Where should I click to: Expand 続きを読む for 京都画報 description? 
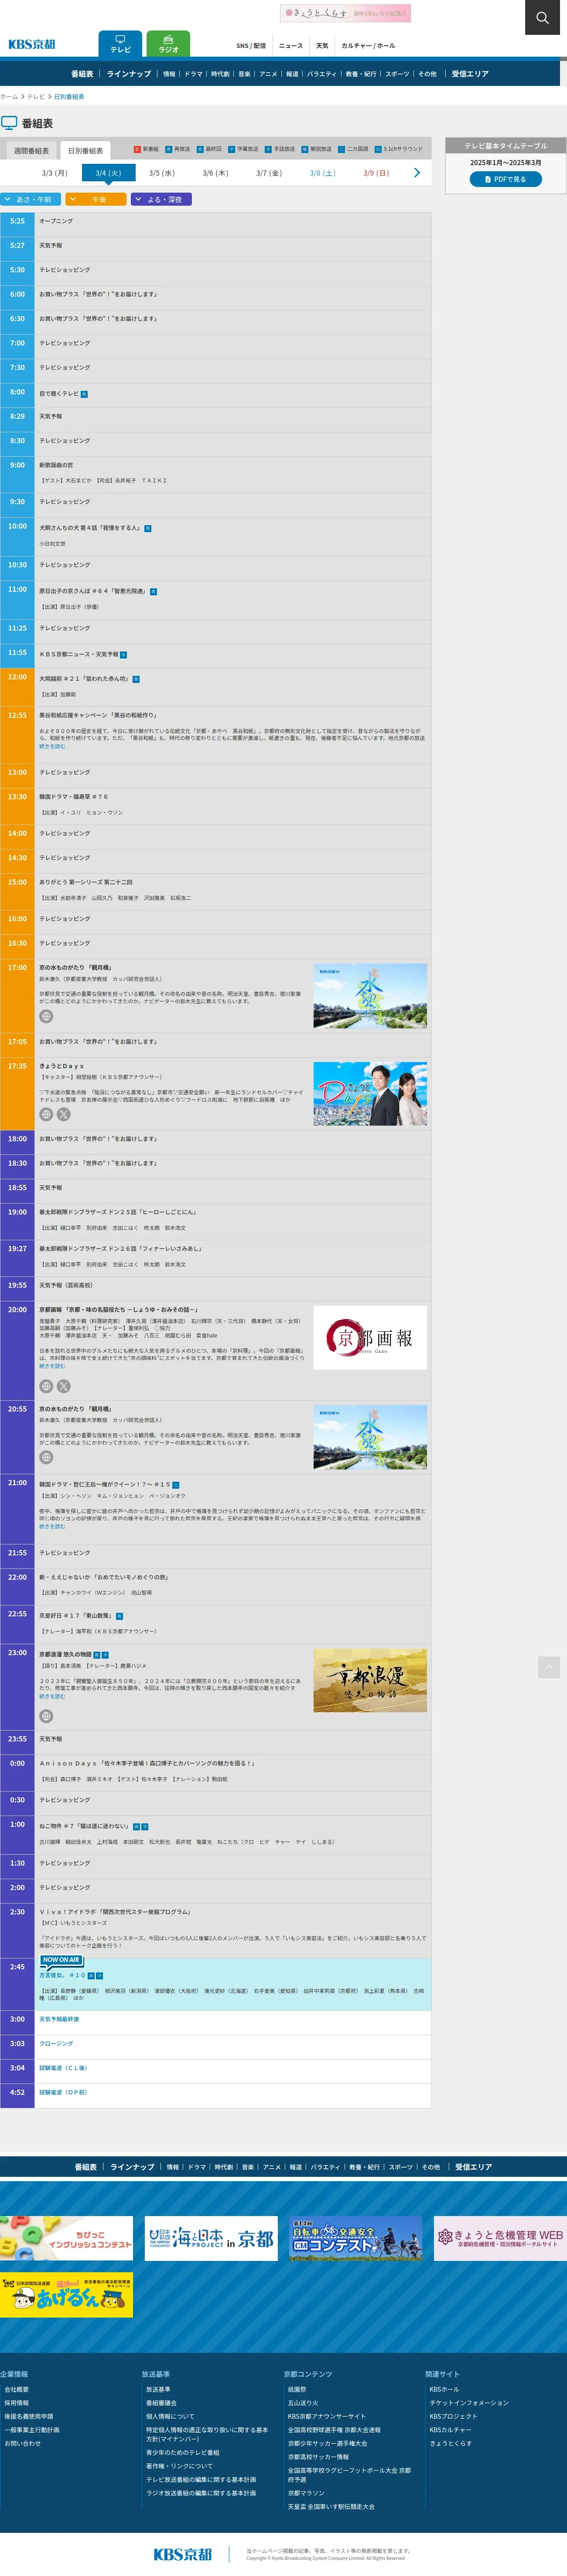pyautogui.click(x=52, y=1366)
